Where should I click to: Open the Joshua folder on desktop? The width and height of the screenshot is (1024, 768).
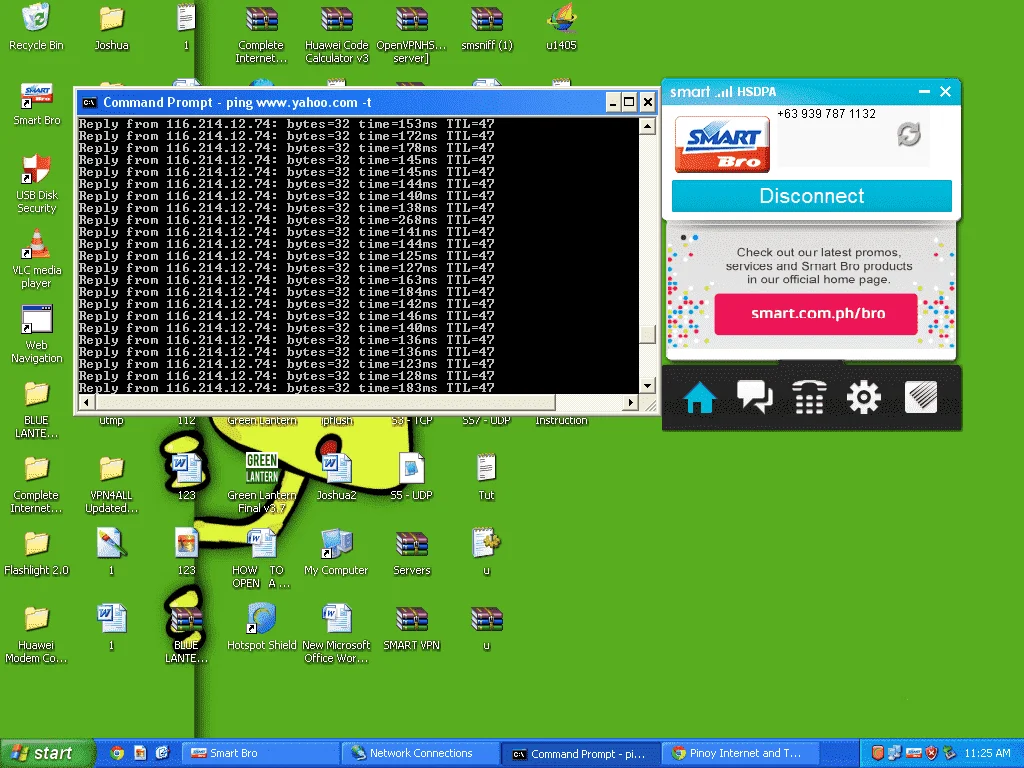tap(111, 26)
